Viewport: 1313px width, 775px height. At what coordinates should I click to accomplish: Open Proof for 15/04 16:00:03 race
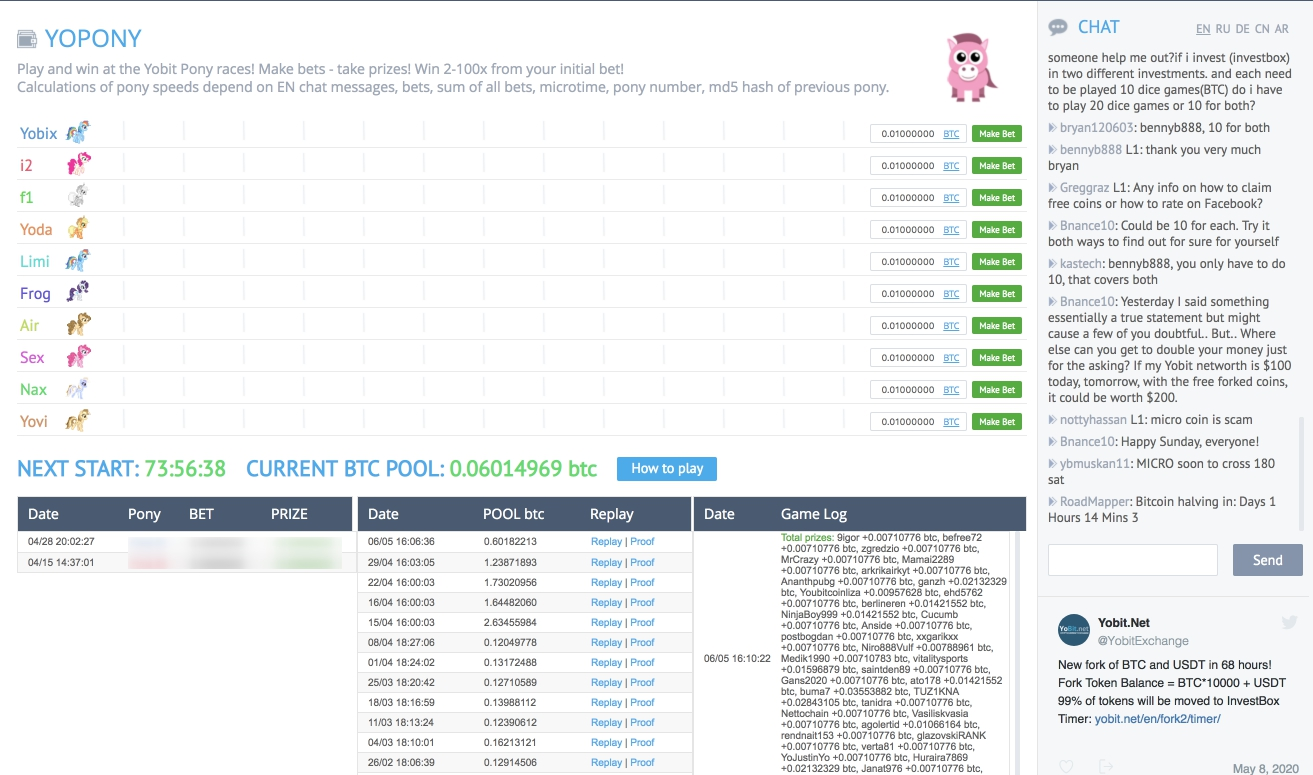[x=642, y=622]
